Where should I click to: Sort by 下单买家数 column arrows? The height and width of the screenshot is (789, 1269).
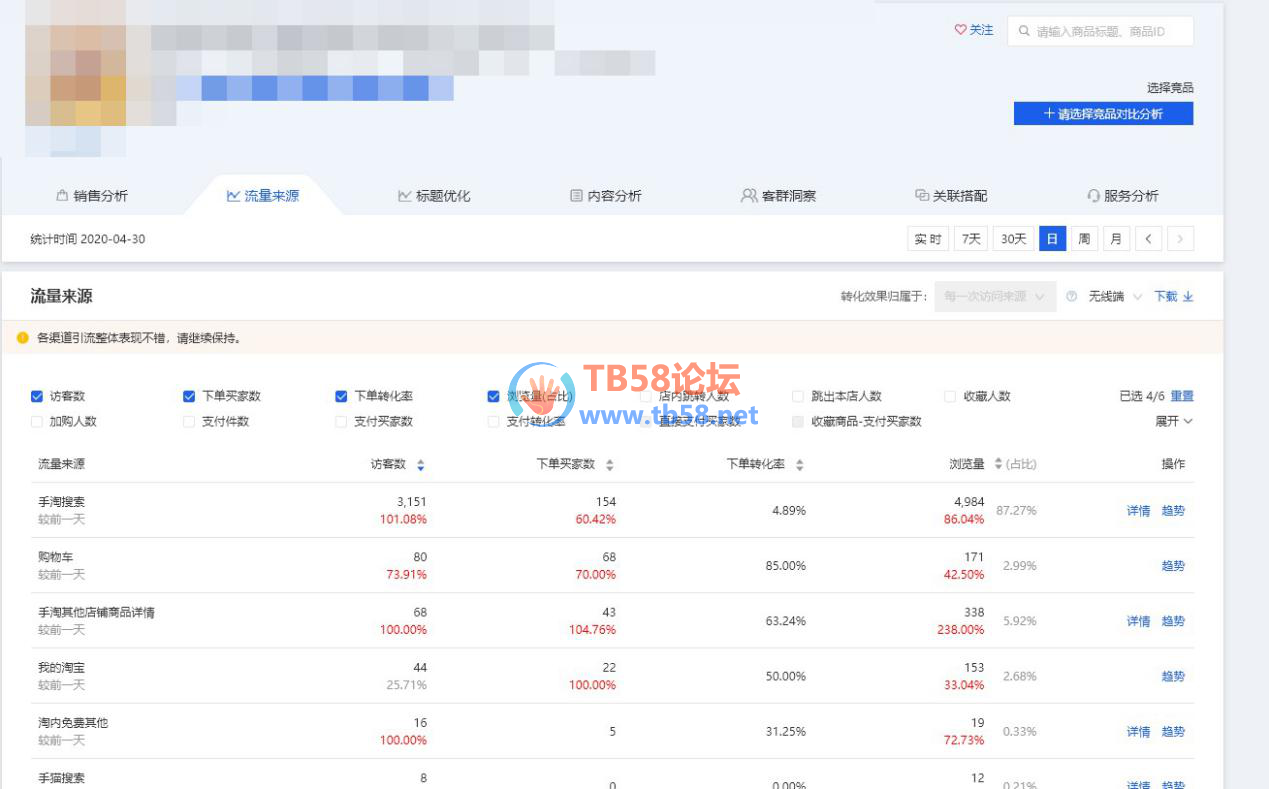[x=610, y=465]
